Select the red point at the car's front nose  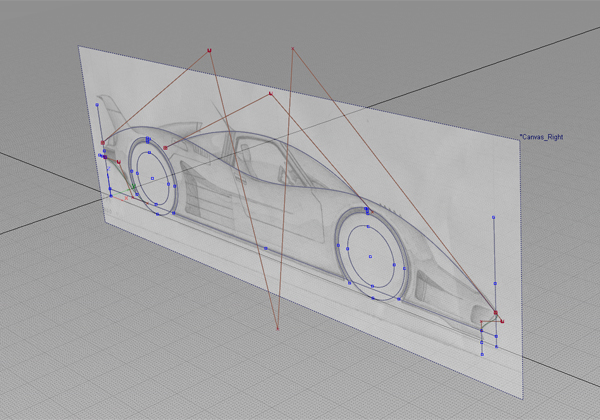496,313
